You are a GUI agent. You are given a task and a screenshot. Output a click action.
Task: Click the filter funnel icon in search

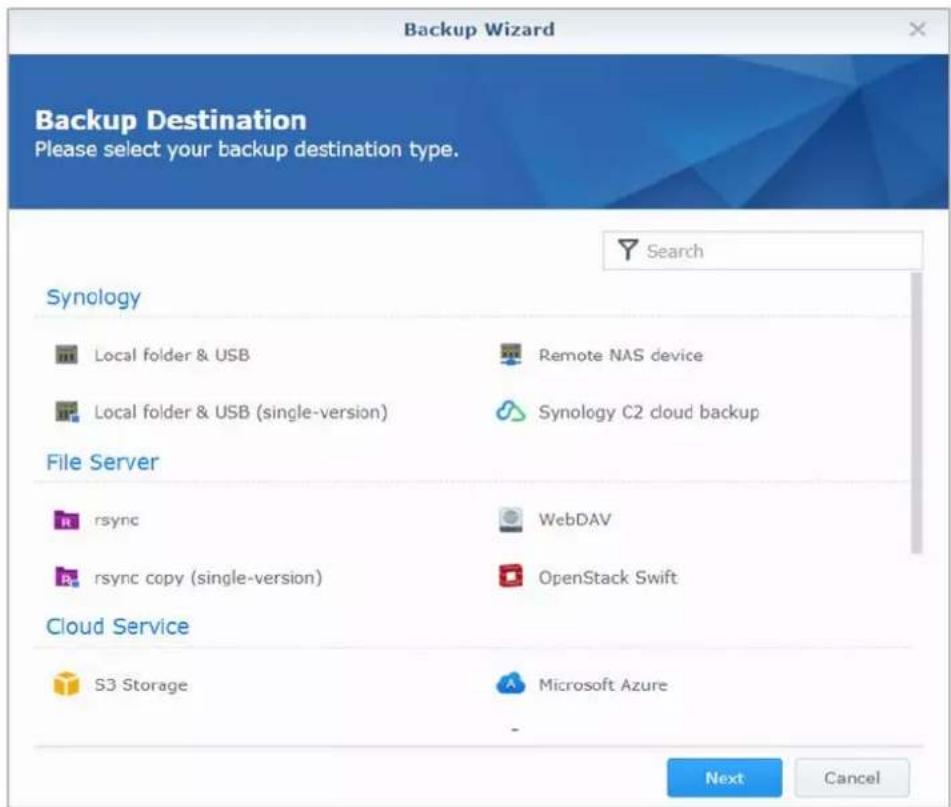(x=628, y=250)
